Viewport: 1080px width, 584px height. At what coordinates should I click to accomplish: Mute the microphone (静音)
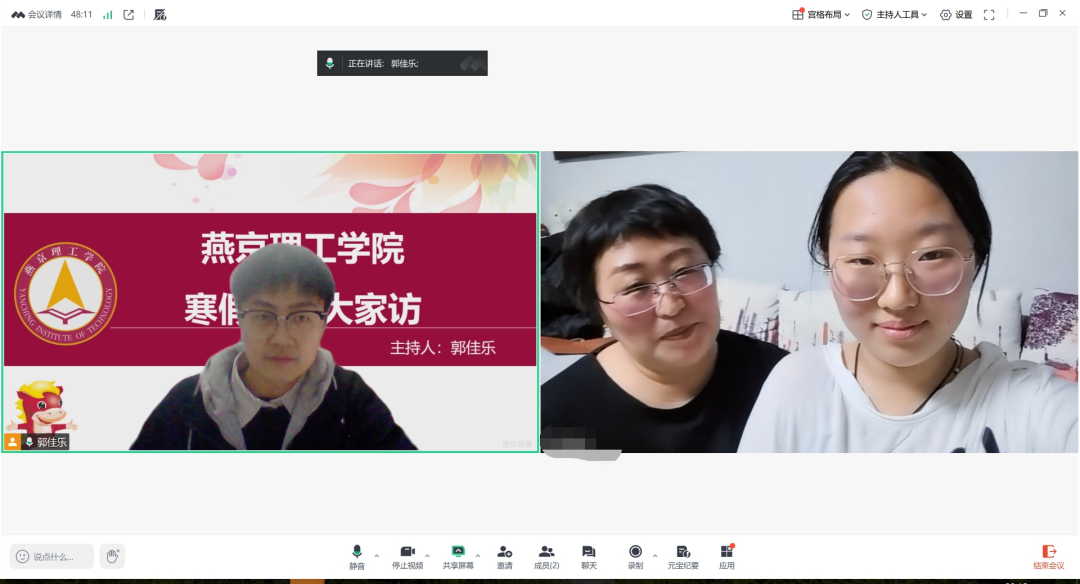coord(357,556)
